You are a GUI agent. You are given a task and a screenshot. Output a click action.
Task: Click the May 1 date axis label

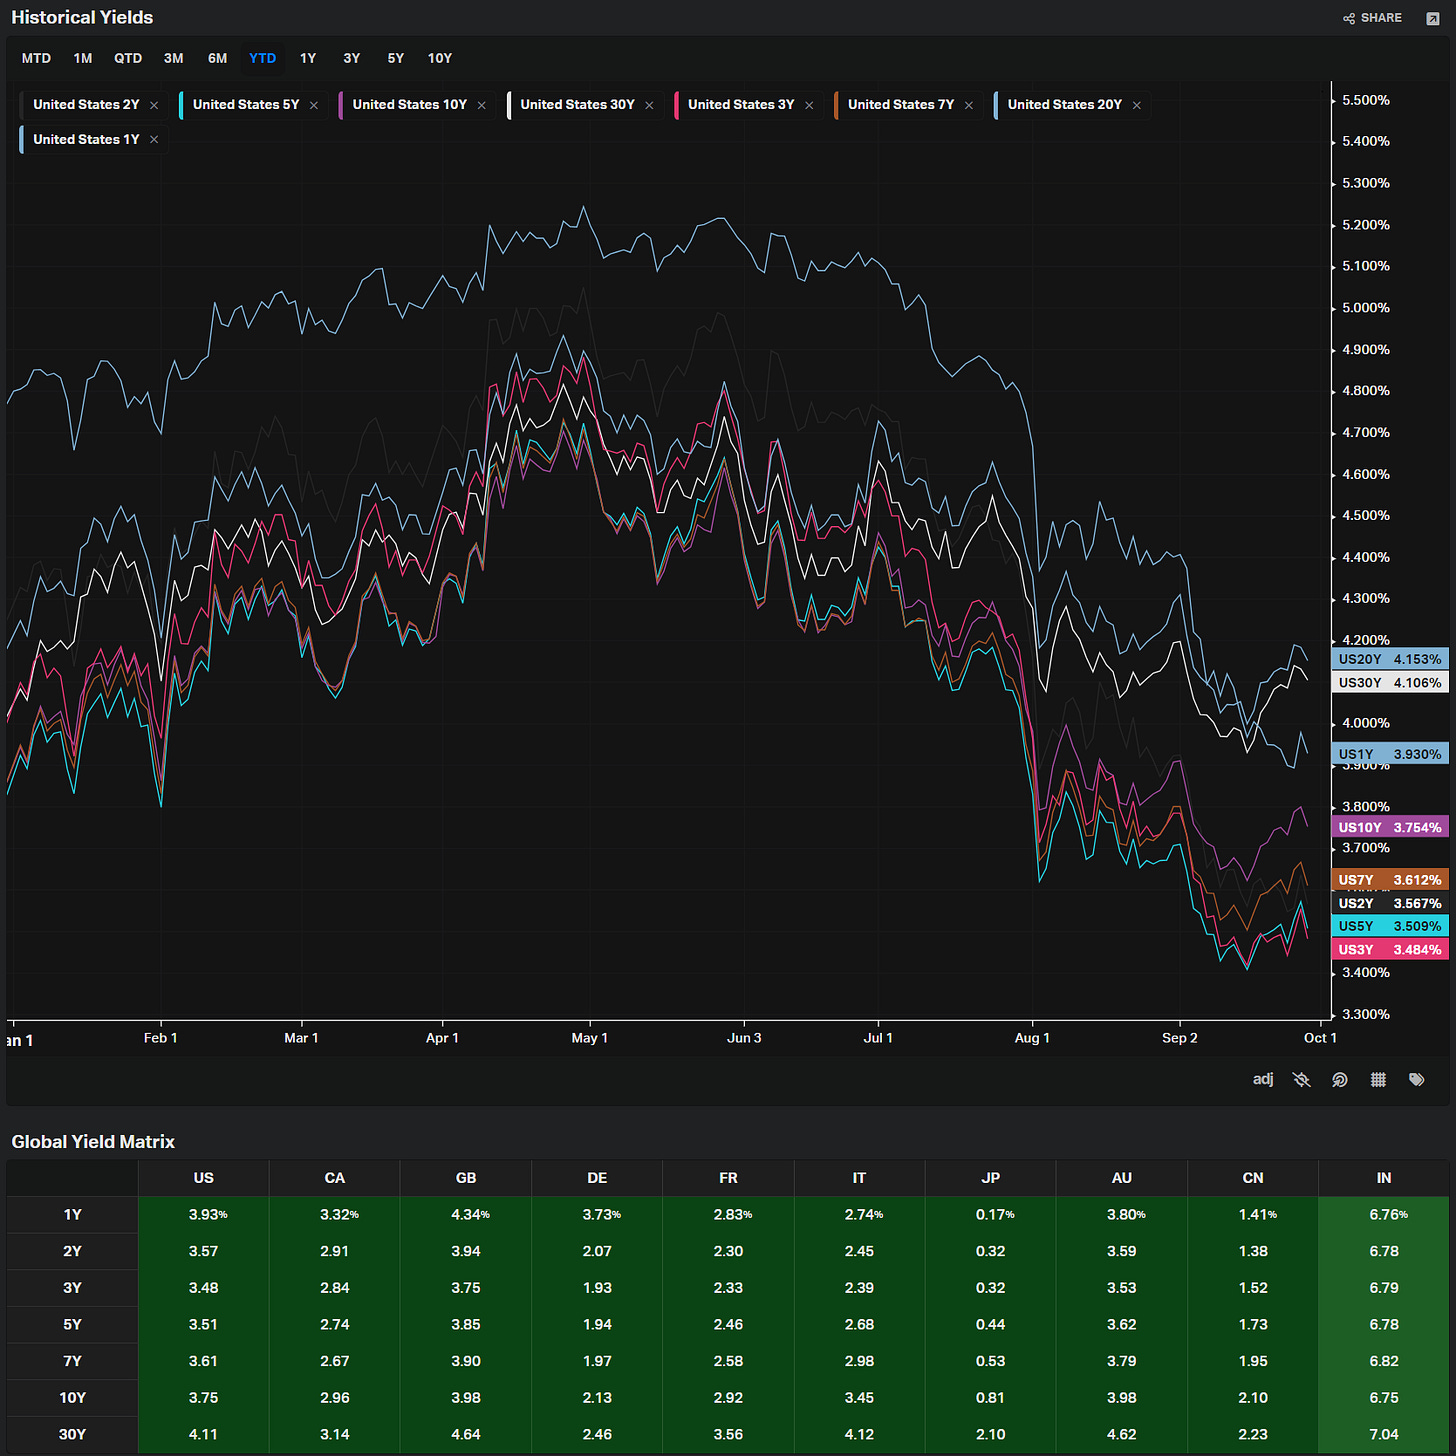589,1038
